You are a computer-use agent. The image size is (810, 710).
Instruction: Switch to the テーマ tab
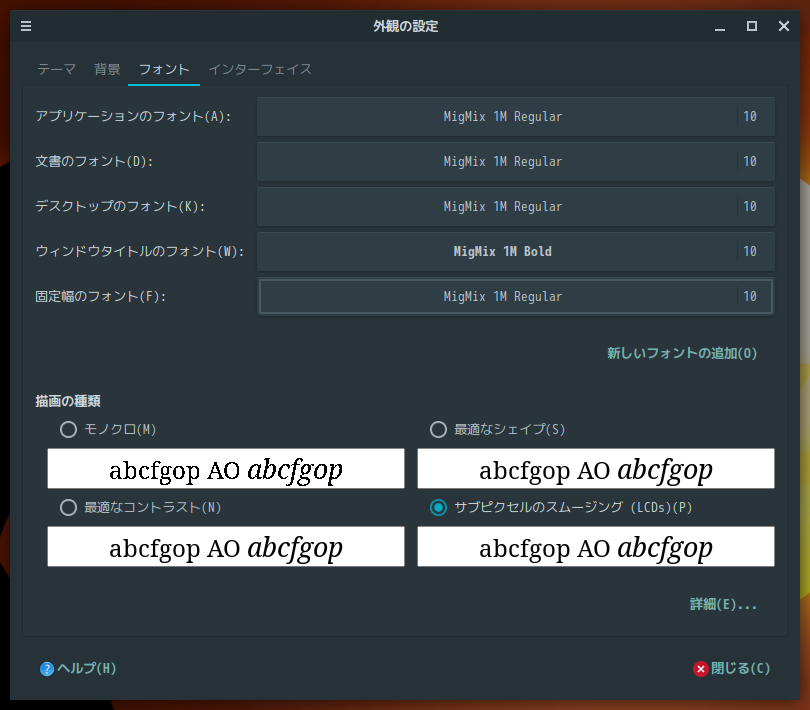click(56, 69)
